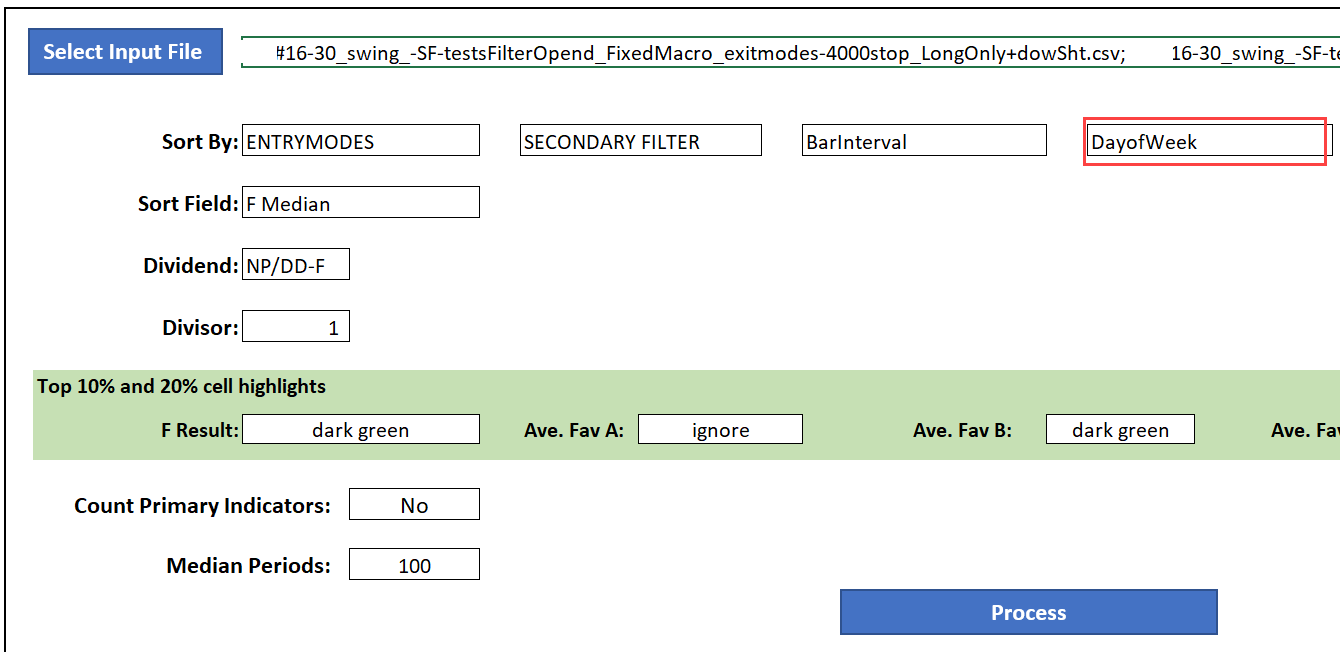The height and width of the screenshot is (652, 1340).
Task: Click the Select Input File button
Action: point(123,52)
